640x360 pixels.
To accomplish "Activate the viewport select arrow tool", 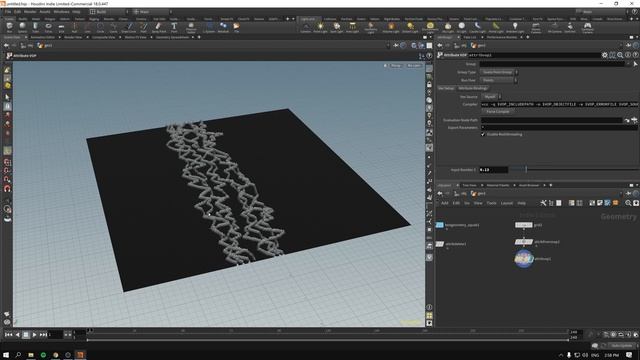I will point(7,97).
